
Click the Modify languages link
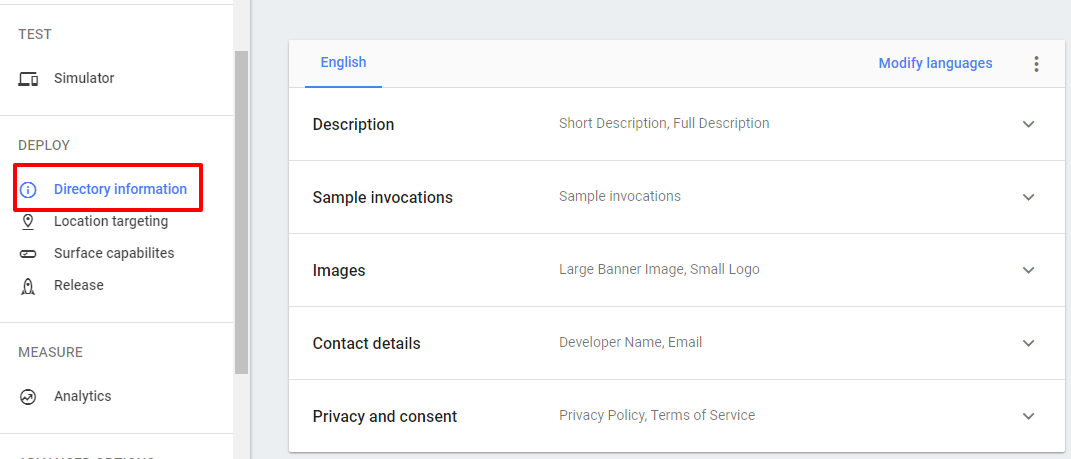[x=935, y=64]
